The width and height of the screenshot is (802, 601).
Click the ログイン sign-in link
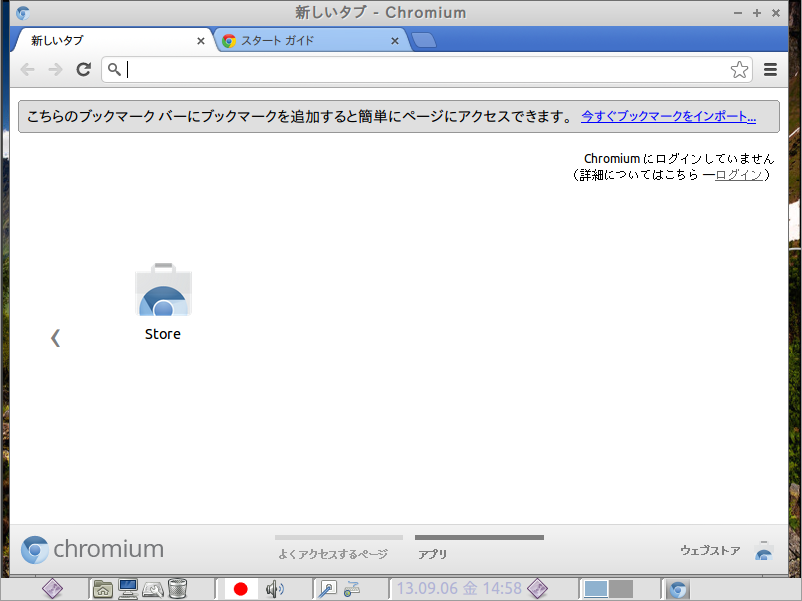(x=739, y=175)
